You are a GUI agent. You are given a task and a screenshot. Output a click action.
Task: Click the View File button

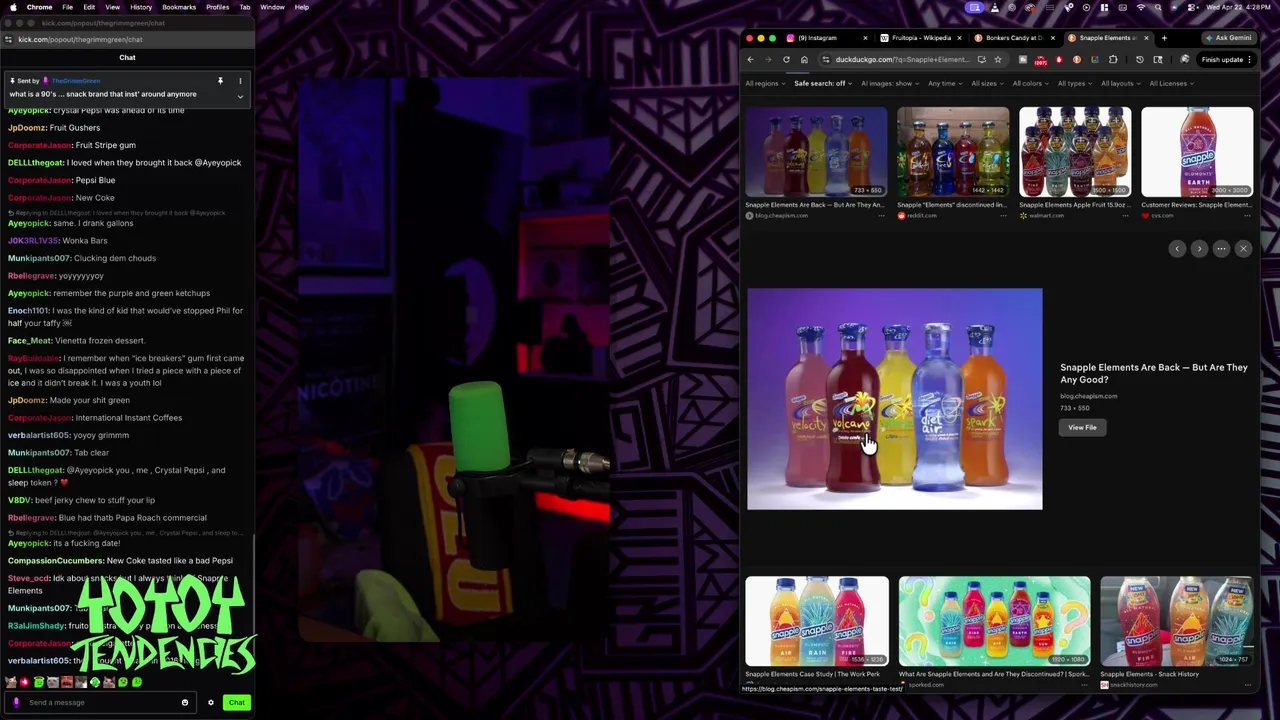point(1082,428)
